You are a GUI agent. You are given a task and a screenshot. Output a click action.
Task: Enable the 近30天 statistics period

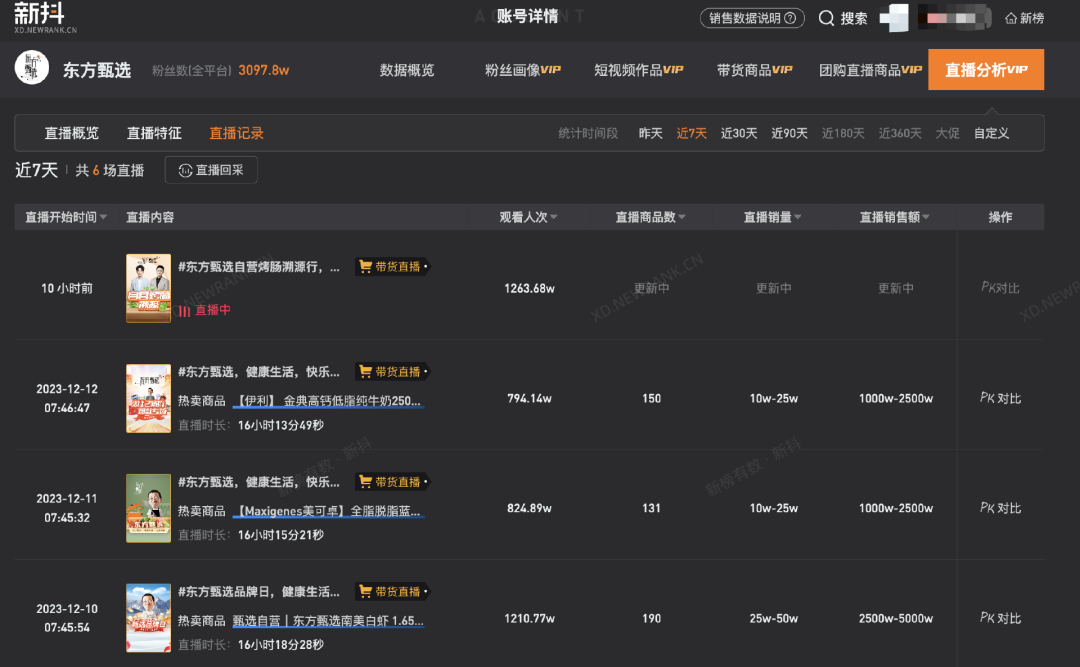[x=738, y=132]
